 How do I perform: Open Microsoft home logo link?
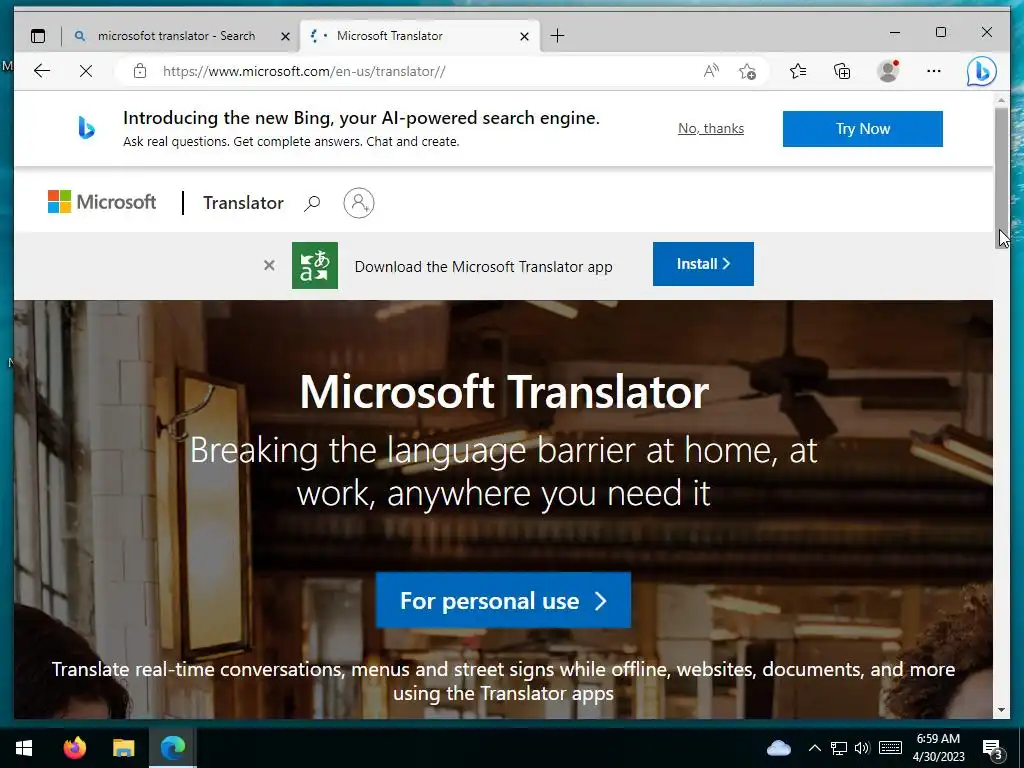click(102, 202)
